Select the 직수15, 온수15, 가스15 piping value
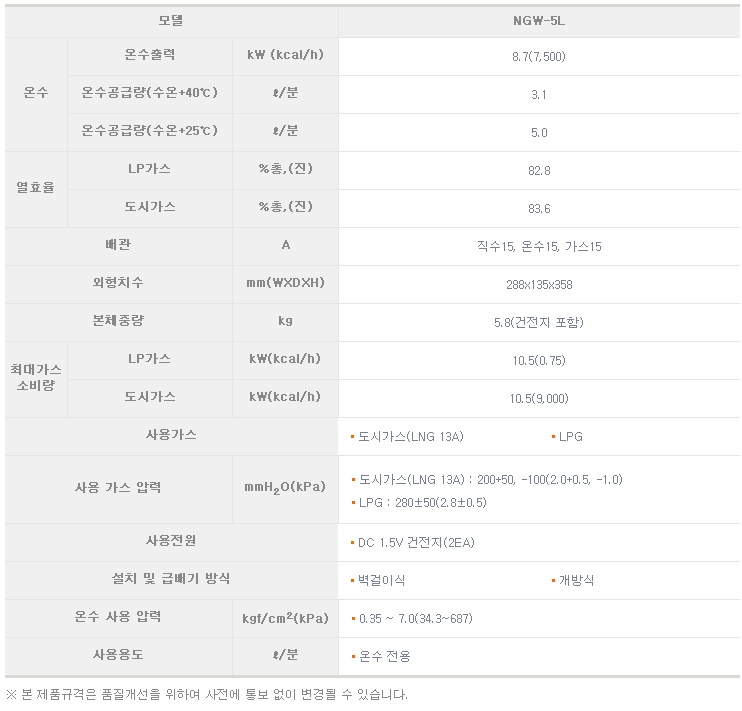 538,246
